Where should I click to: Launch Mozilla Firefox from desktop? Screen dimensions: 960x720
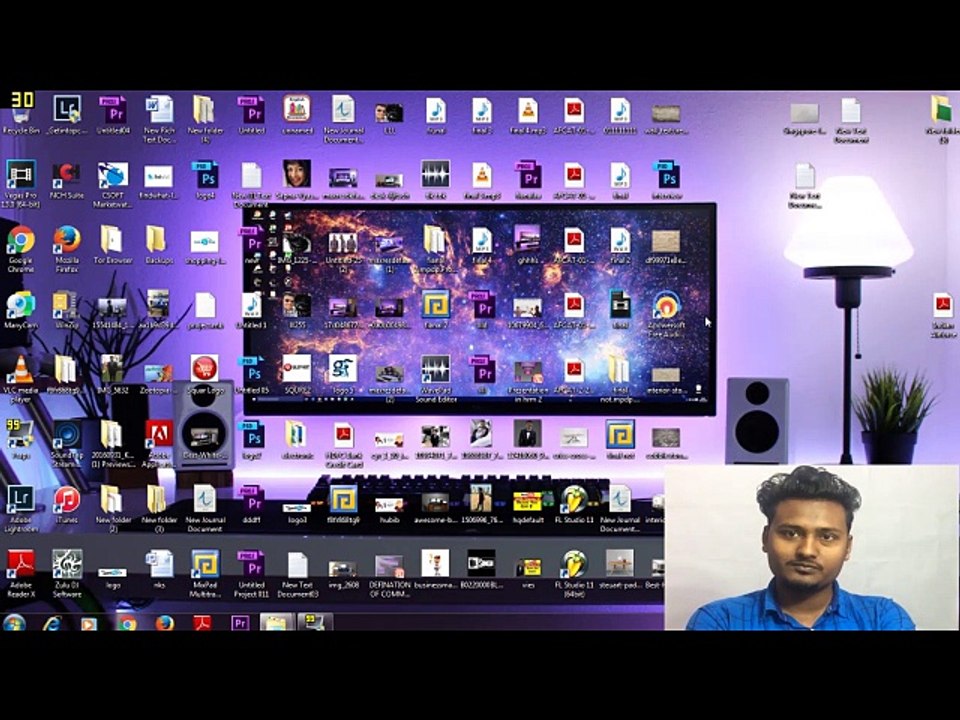tap(67, 247)
